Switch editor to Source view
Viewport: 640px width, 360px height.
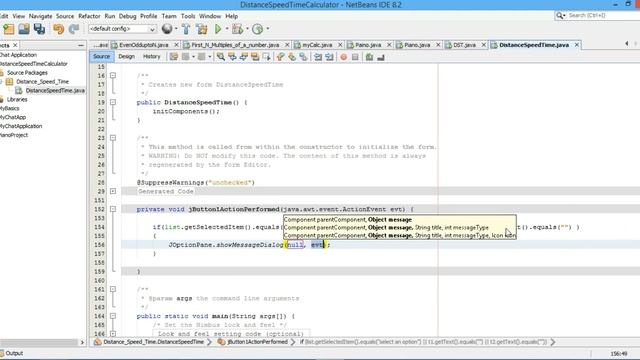[101, 57]
